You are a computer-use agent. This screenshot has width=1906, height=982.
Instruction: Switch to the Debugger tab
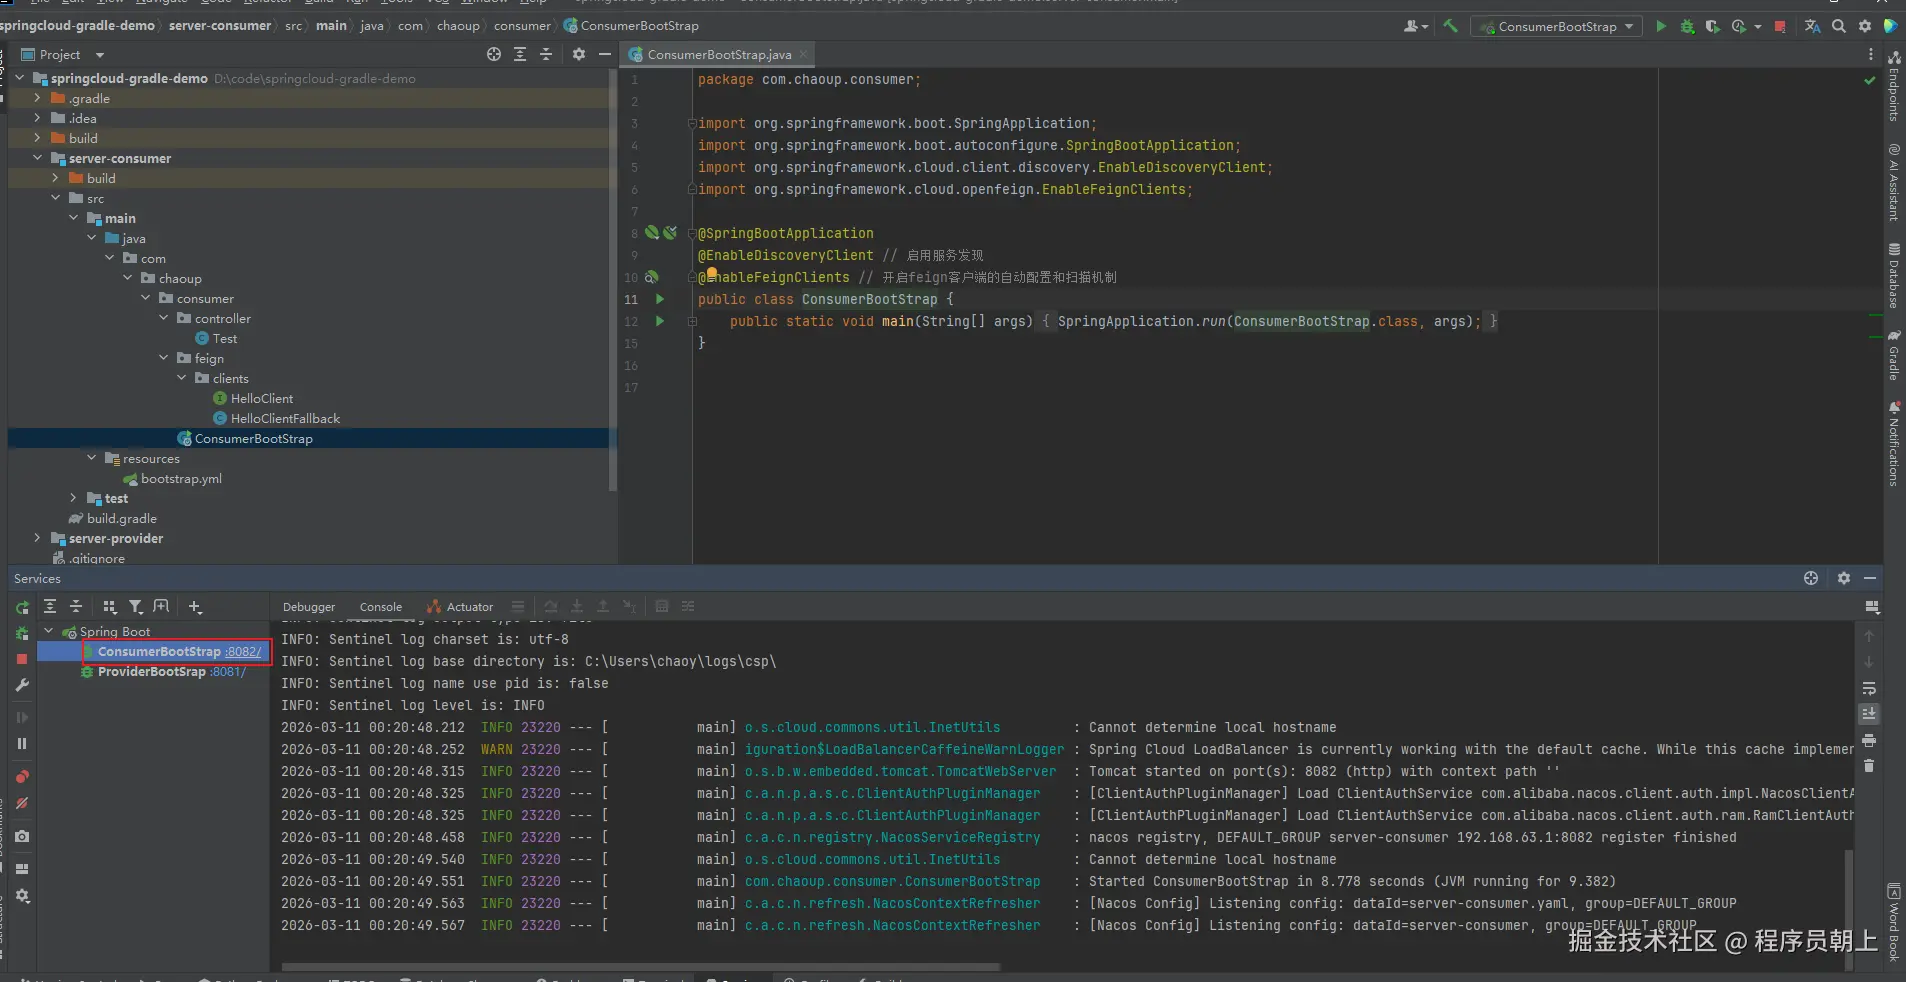pos(309,607)
